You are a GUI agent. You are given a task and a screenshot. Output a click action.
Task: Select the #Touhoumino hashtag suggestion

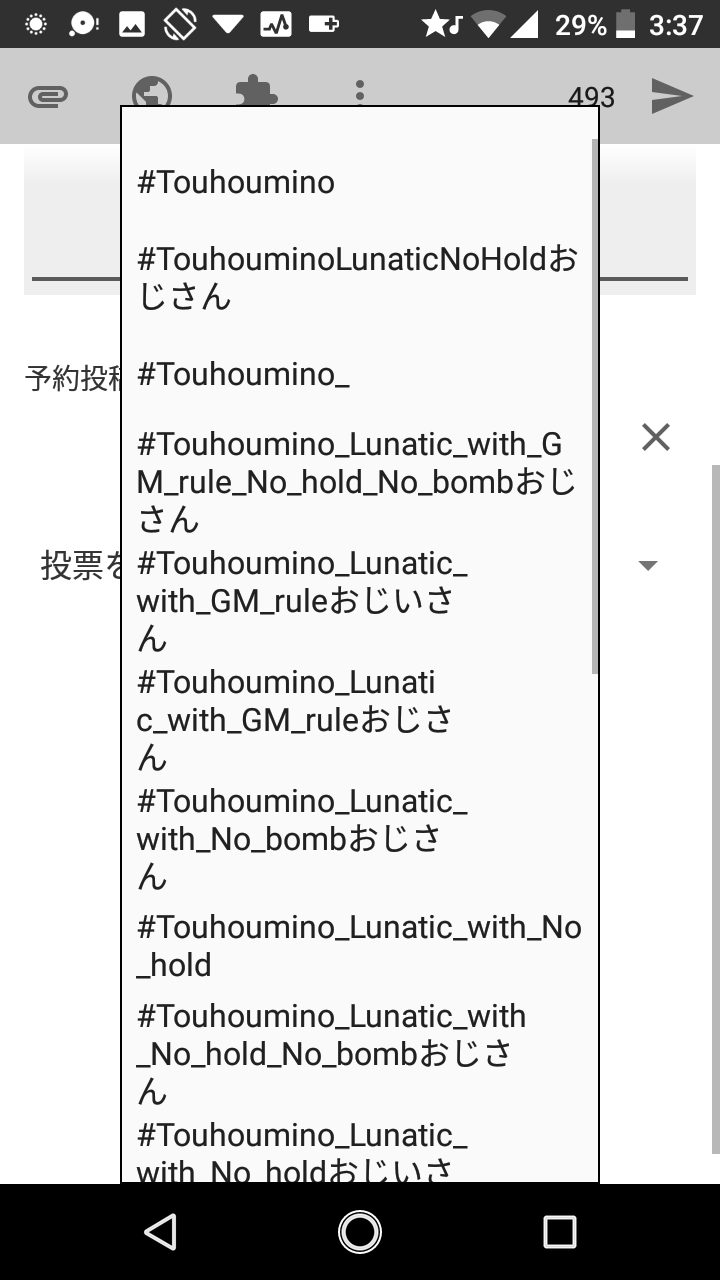tap(236, 182)
